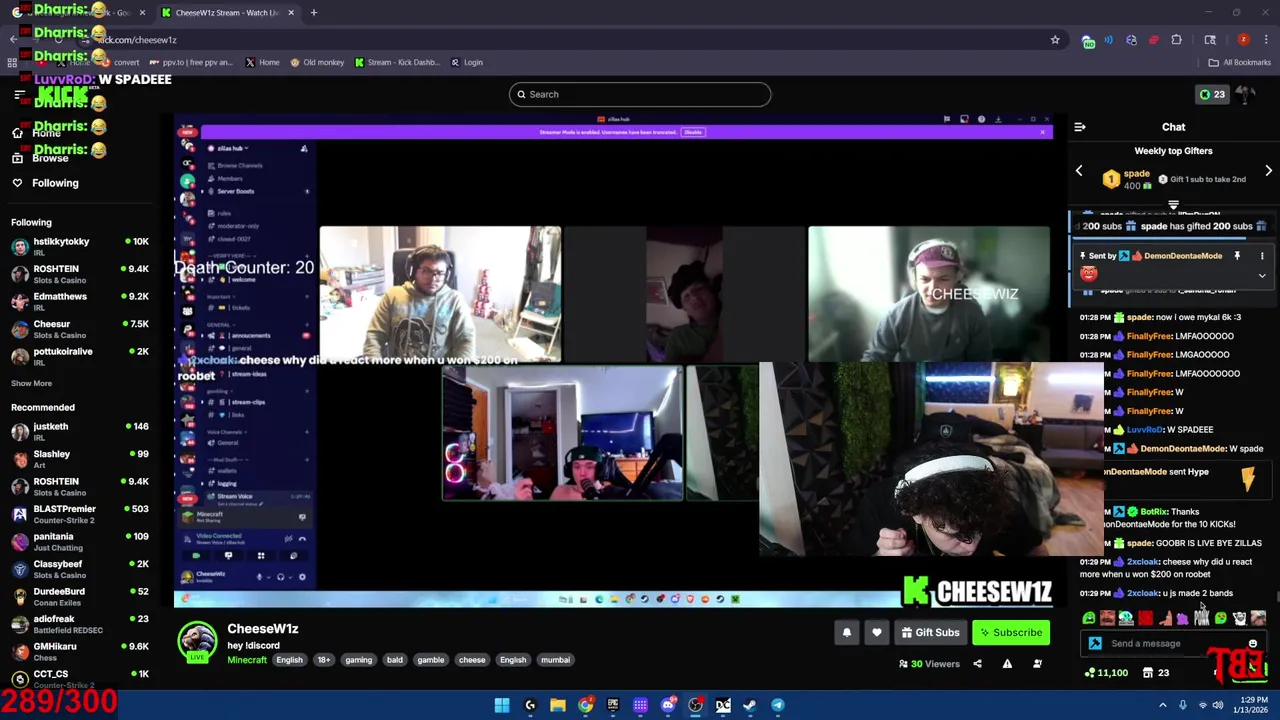Subscribe to the CheeseW1z channel
The height and width of the screenshot is (720, 1280).
coord(1011,632)
